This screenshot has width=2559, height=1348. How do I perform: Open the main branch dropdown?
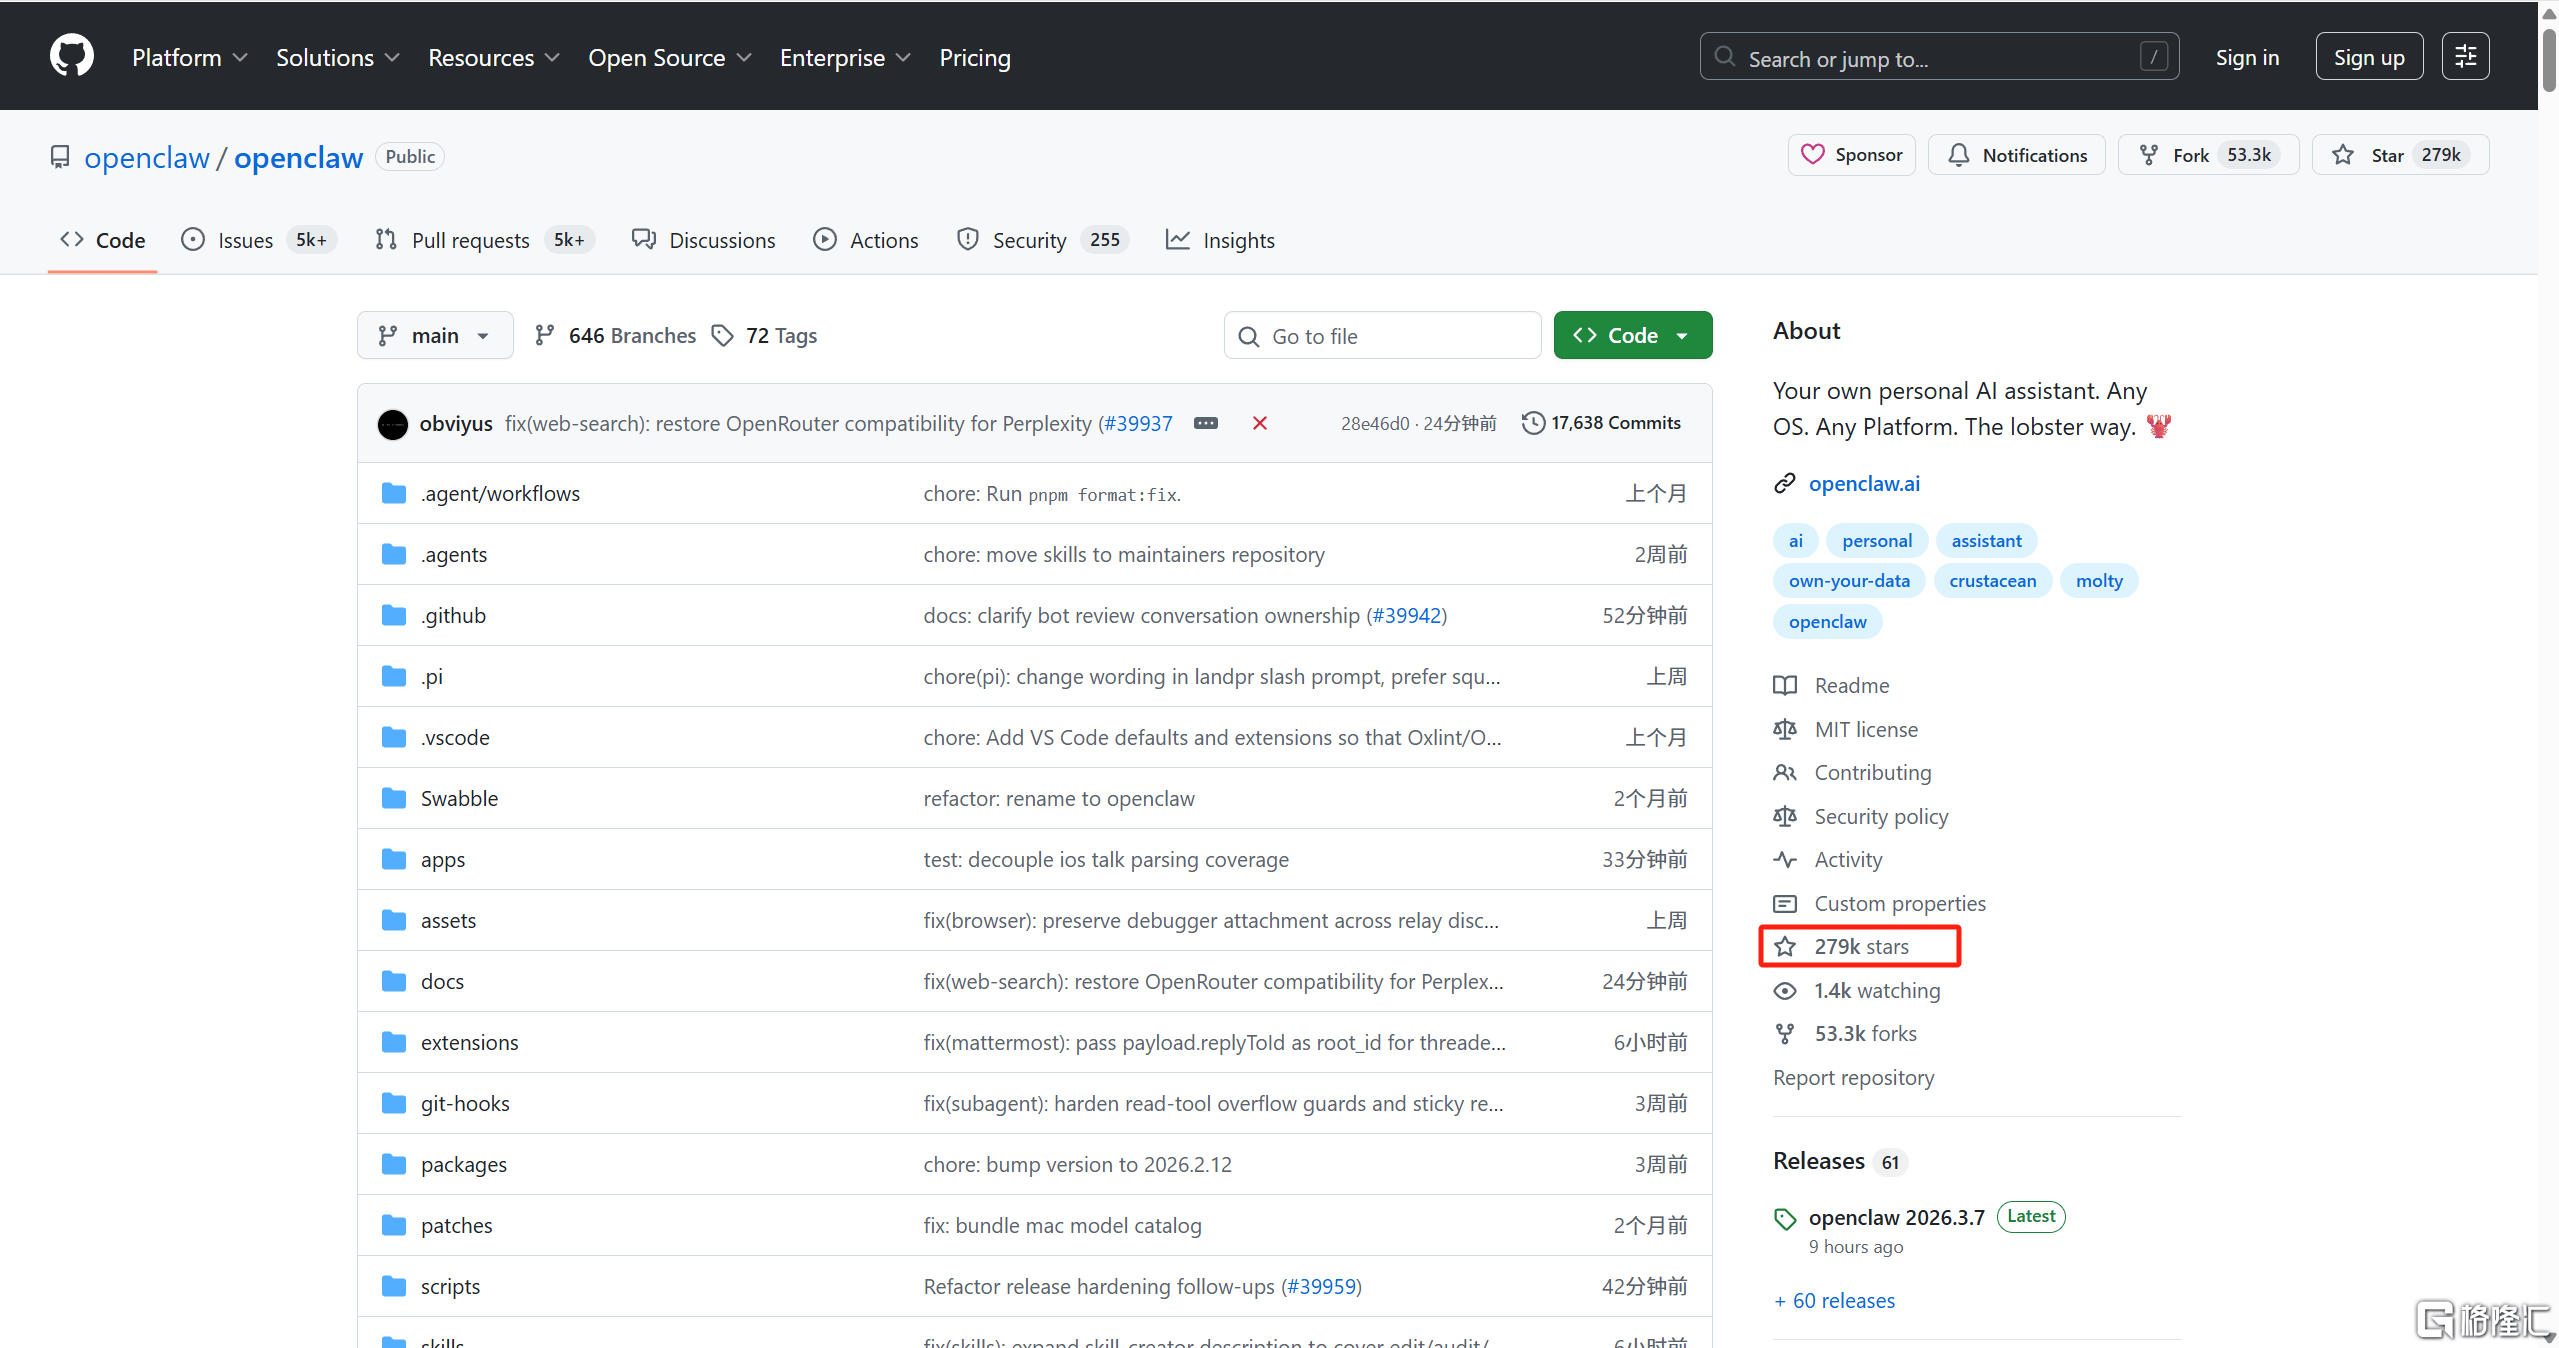[x=435, y=336]
